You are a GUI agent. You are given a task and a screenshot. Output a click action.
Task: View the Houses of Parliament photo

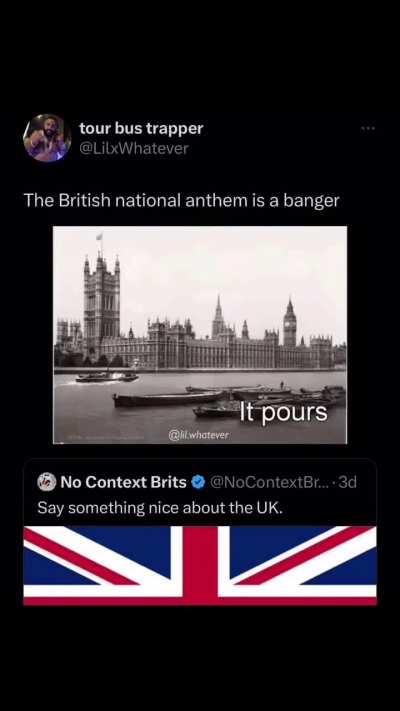point(200,335)
